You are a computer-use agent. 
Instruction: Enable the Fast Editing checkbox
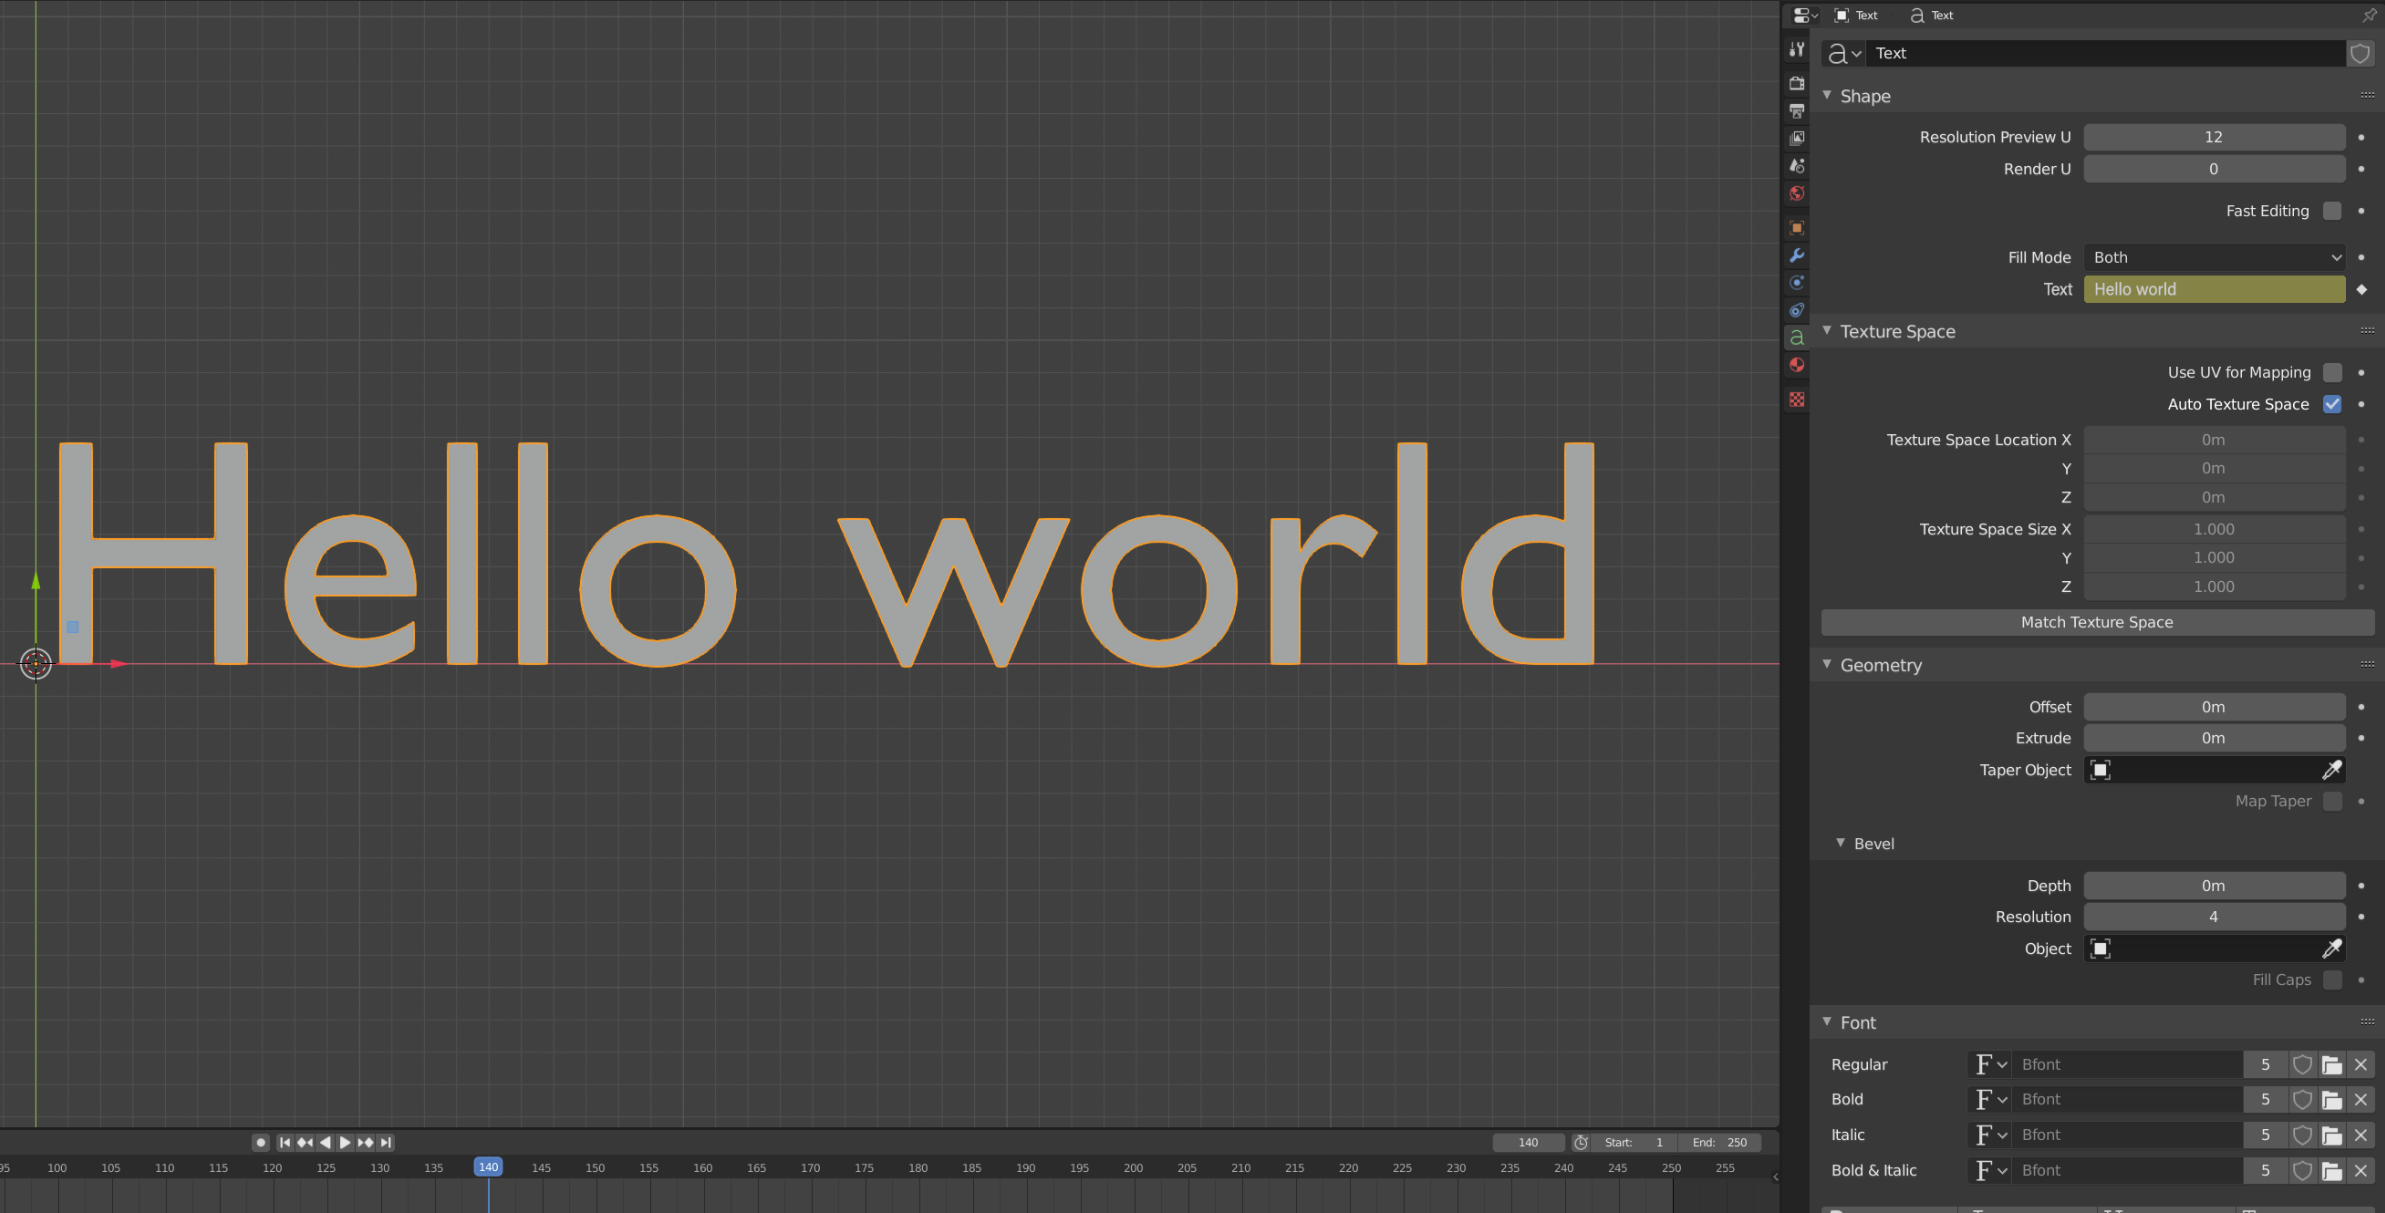[x=2332, y=211]
